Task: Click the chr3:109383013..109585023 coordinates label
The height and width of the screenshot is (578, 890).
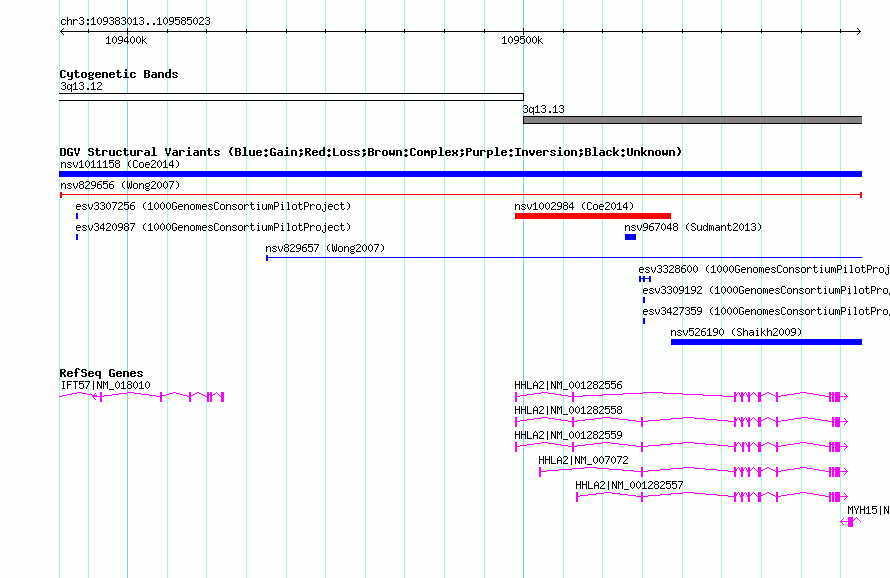Action: coord(135,21)
